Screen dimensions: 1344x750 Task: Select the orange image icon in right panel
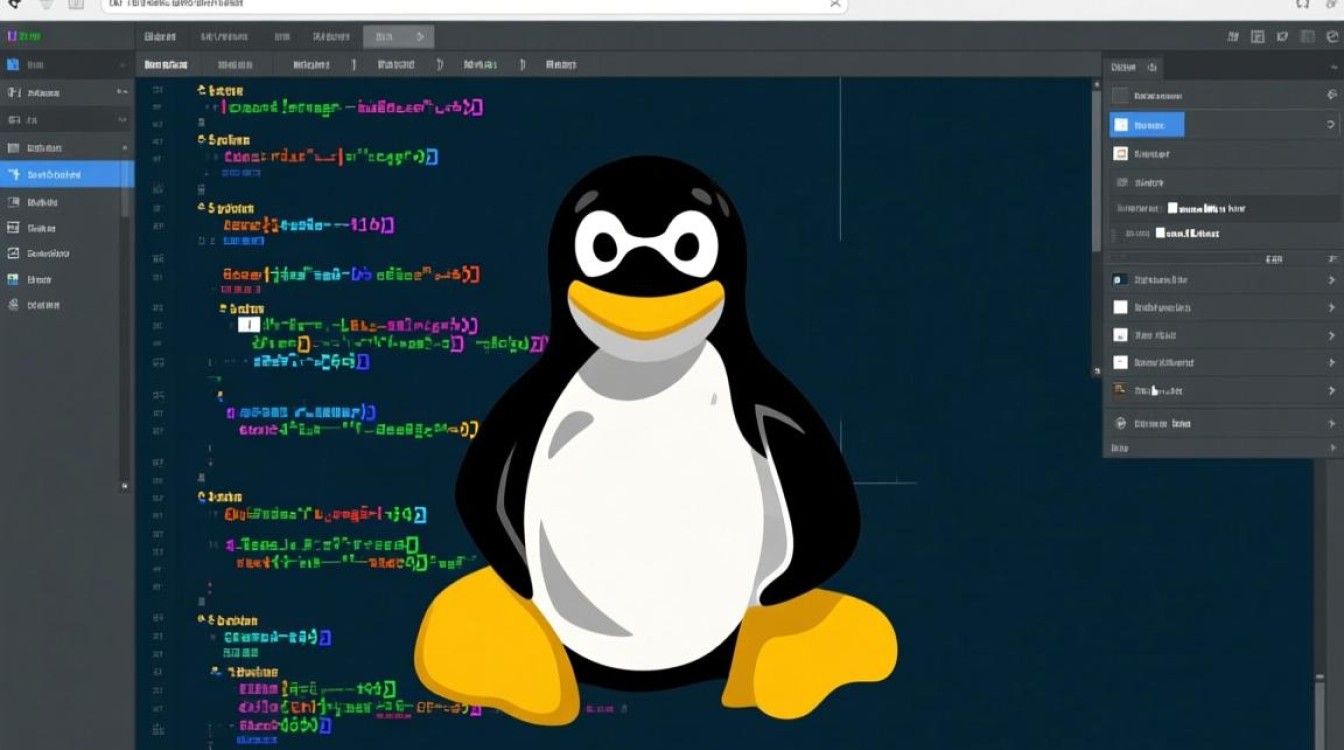1120,152
